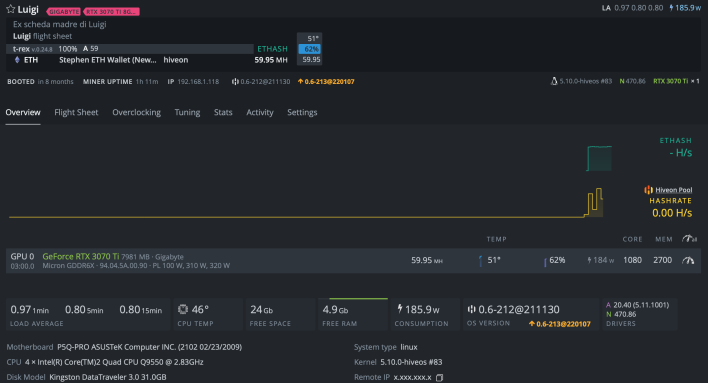Click the CPU TEMP chip icon

coord(183,309)
